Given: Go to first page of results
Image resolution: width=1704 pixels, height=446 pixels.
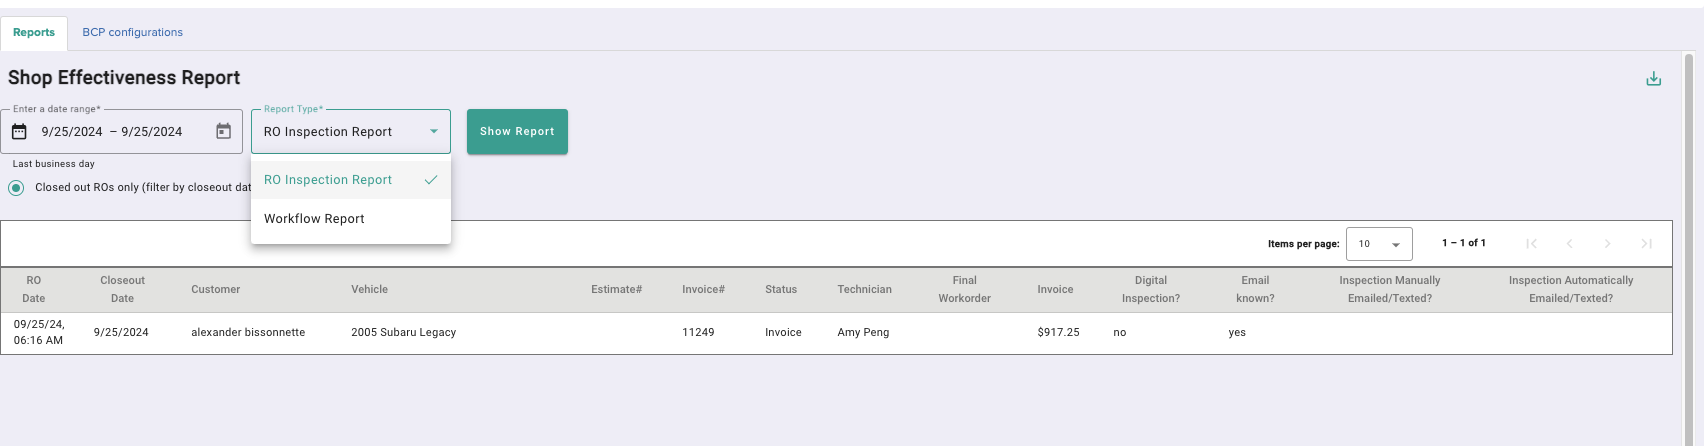Looking at the screenshot, I should (x=1531, y=243).
